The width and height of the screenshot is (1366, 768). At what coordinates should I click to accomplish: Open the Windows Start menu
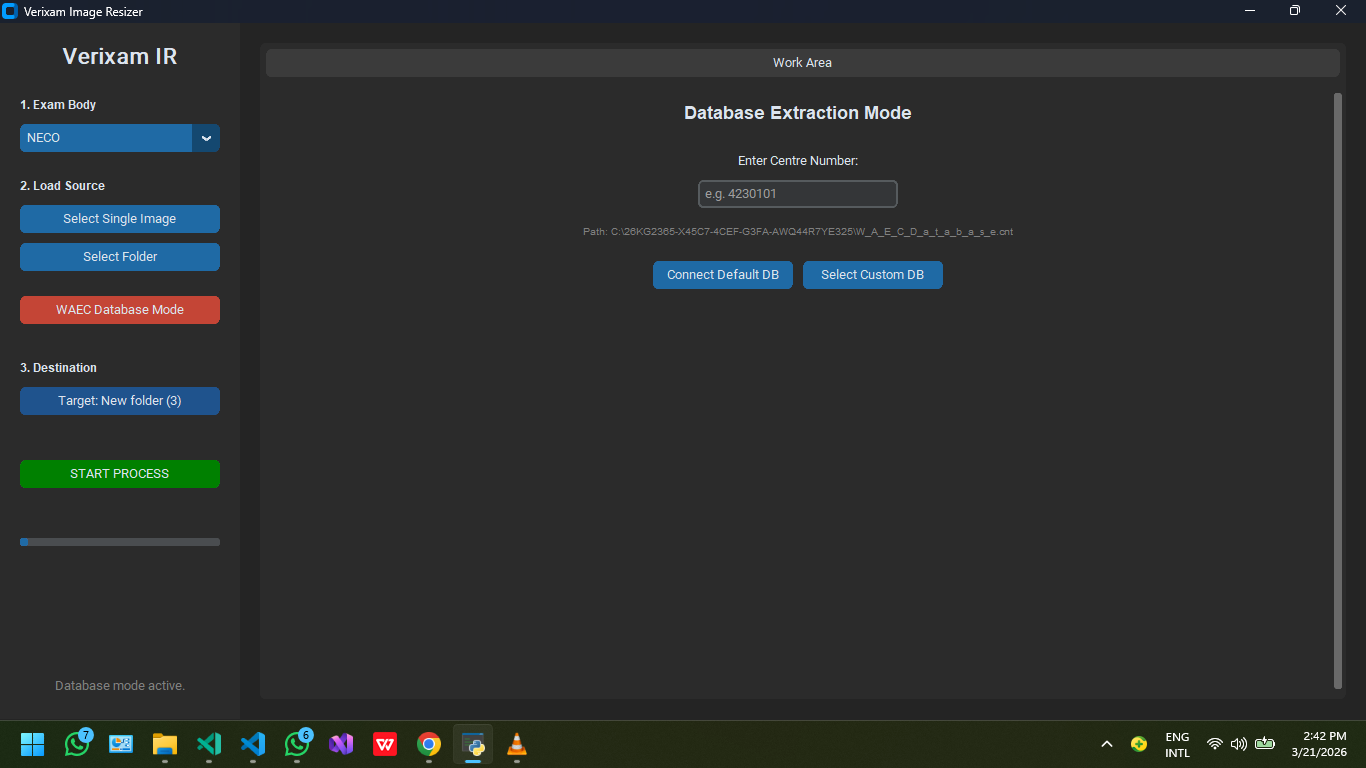click(x=33, y=744)
